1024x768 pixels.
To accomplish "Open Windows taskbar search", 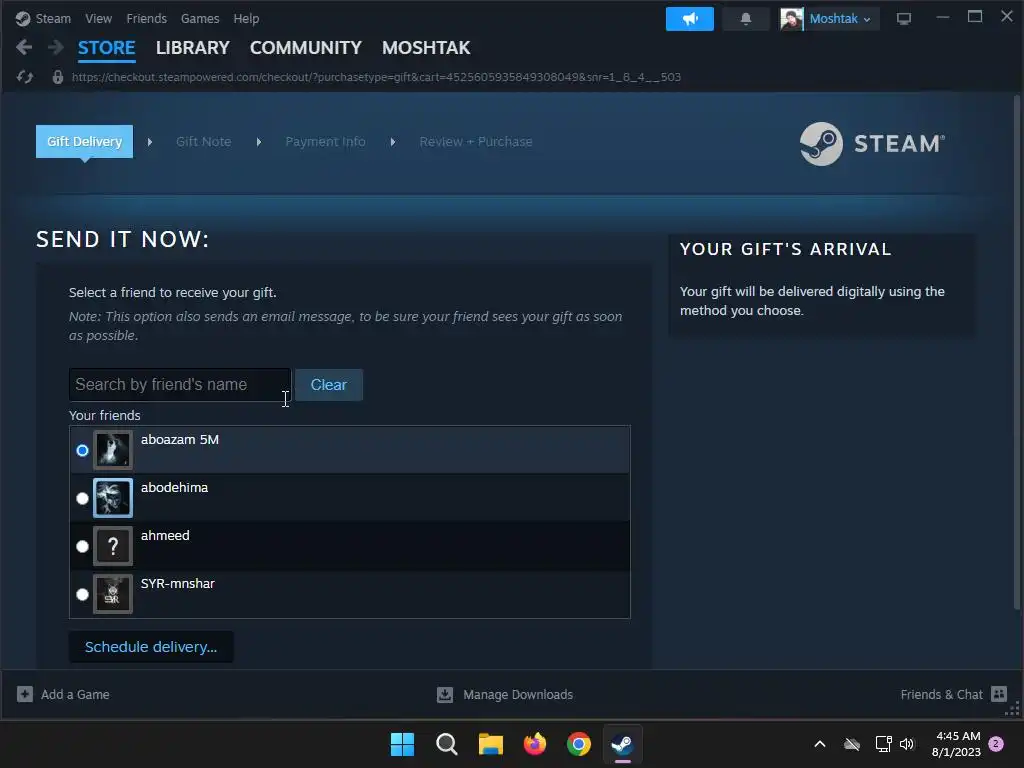I will pos(447,744).
